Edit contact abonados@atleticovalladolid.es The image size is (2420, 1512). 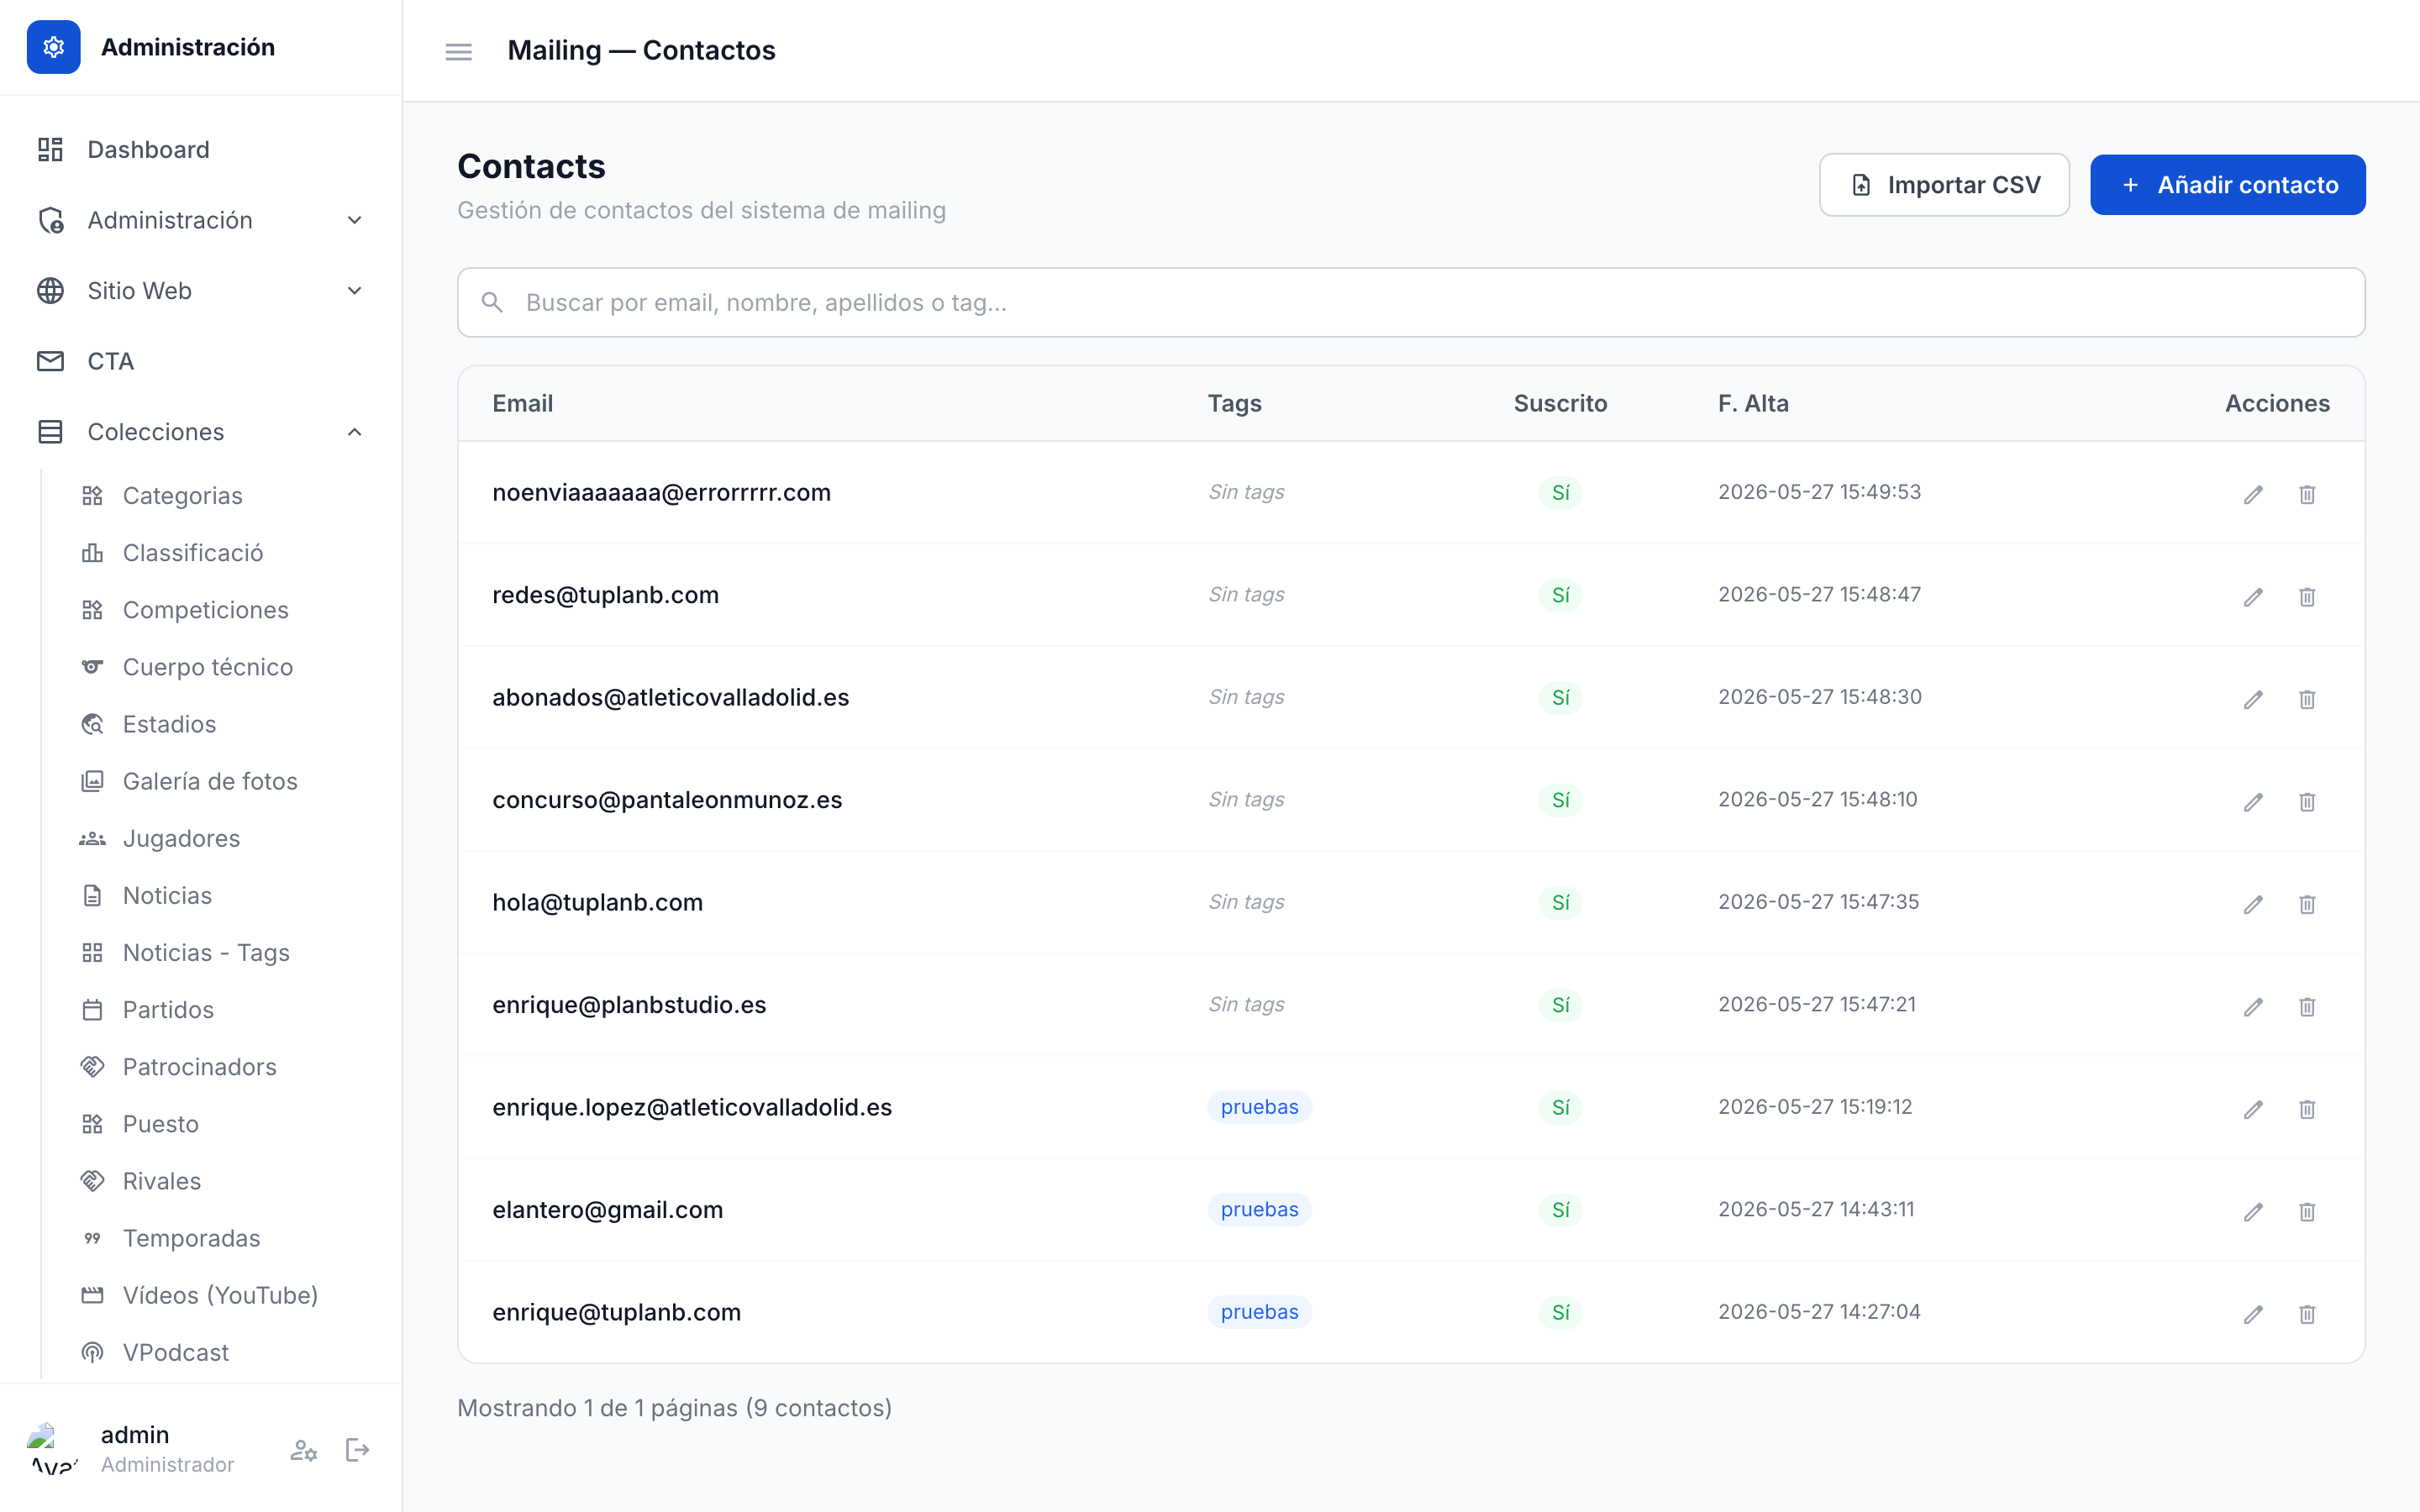[x=2253, y=699]
